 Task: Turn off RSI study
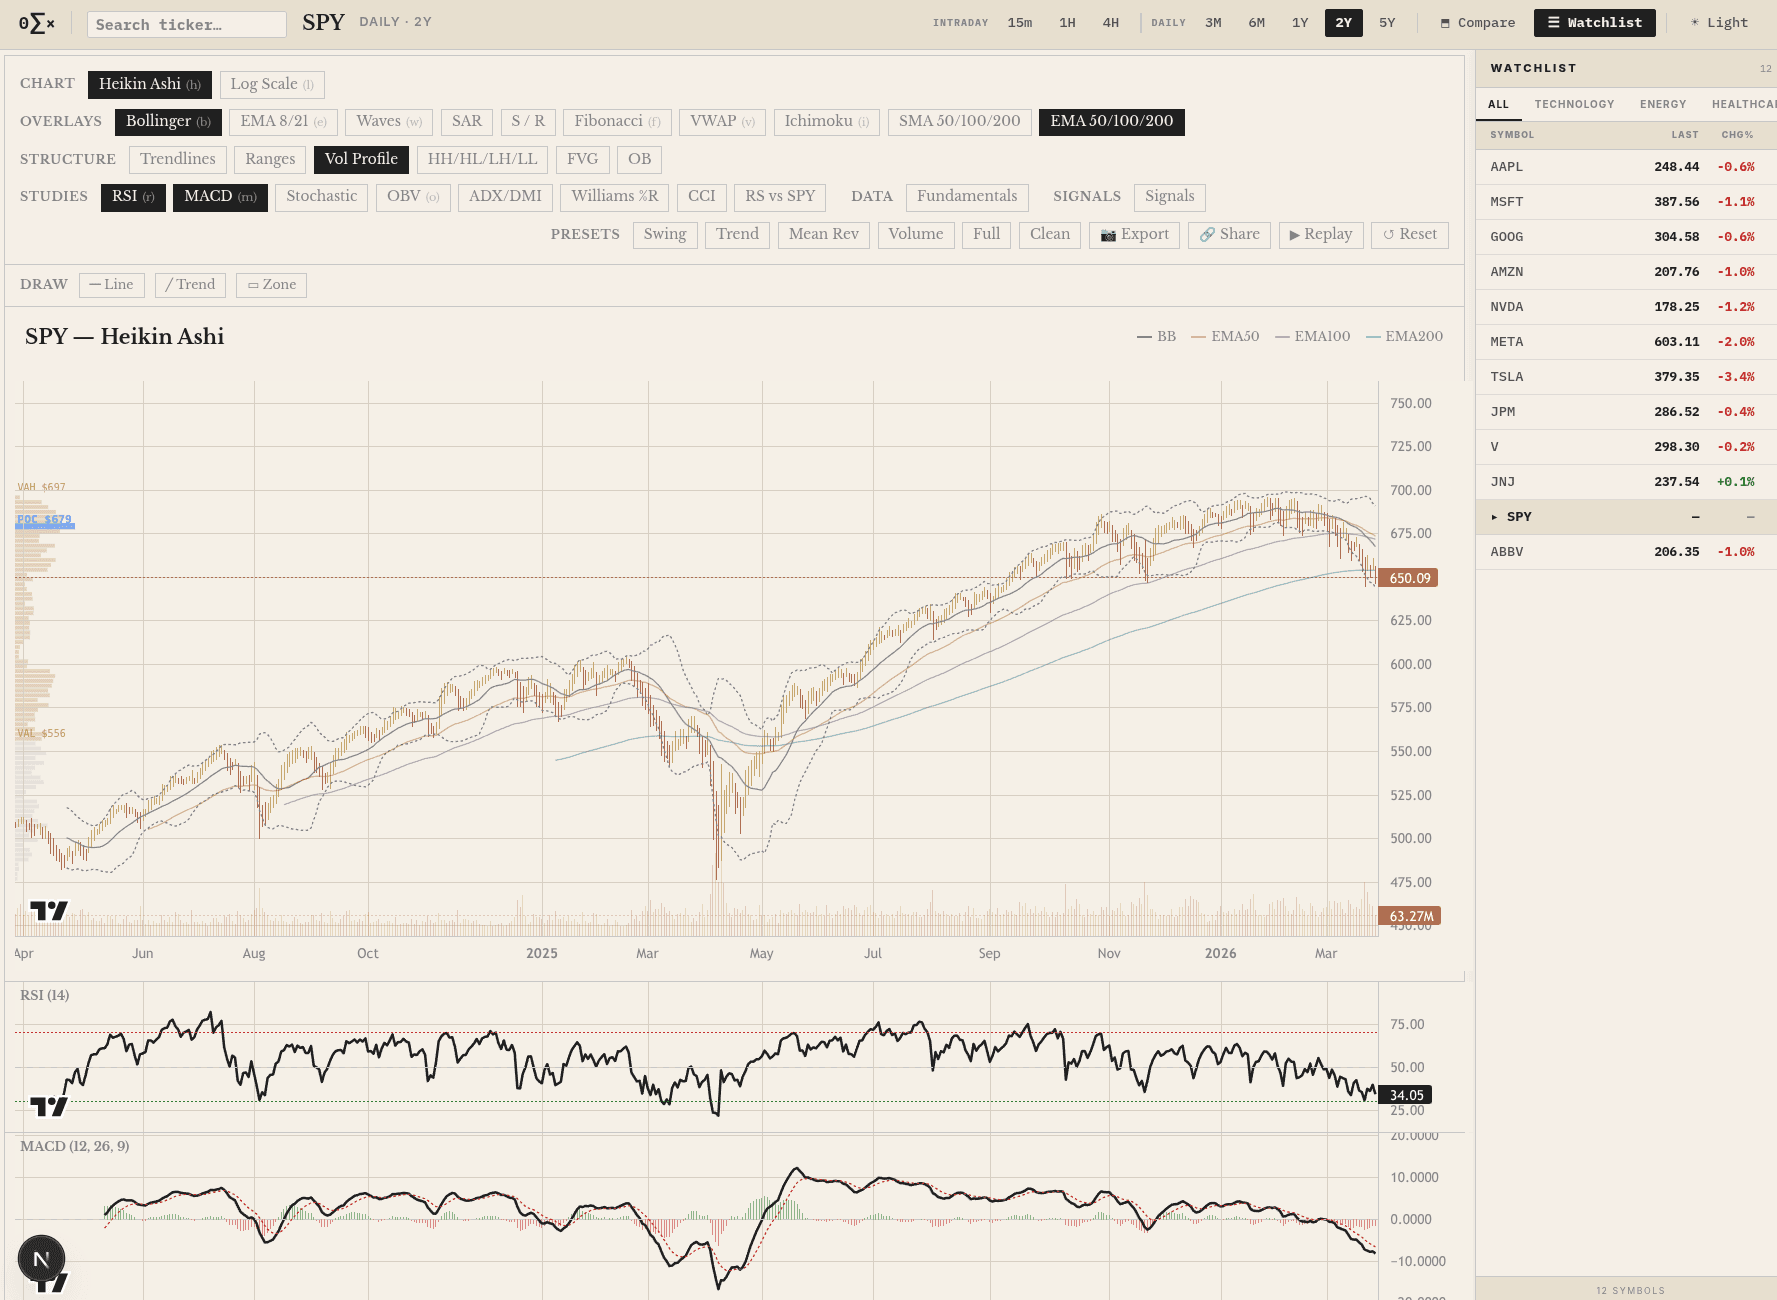pyautogui.click(x=133, y=197)
